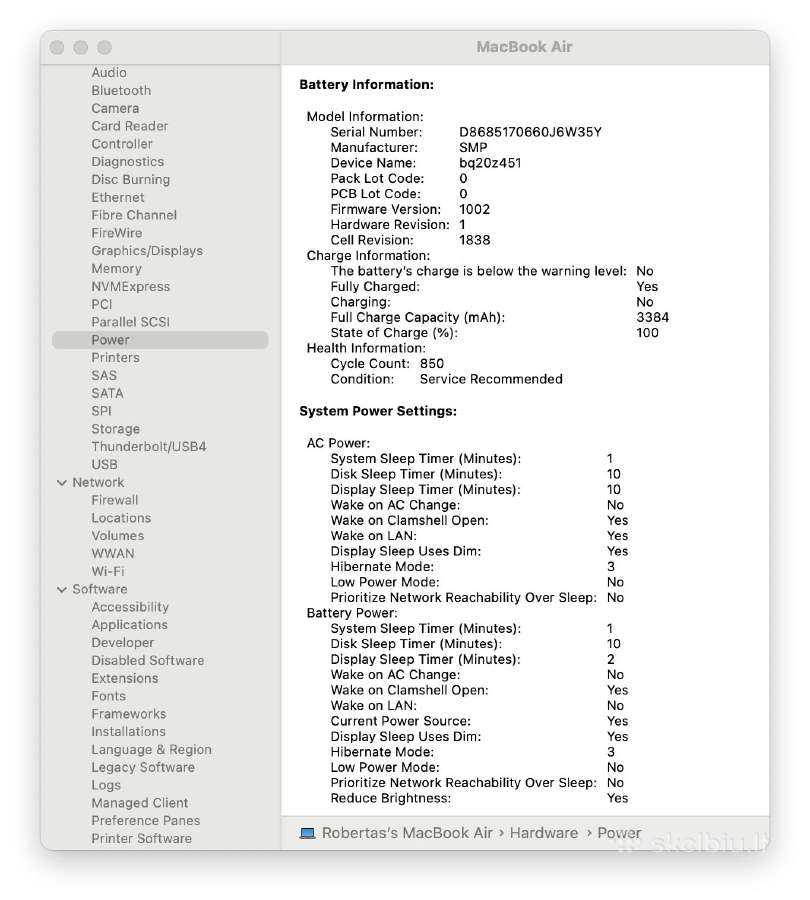Select the Software category heading
Image resolution: width=810 pixels, height=900 pixels.
pyautogui.click(x=100, y=589)
